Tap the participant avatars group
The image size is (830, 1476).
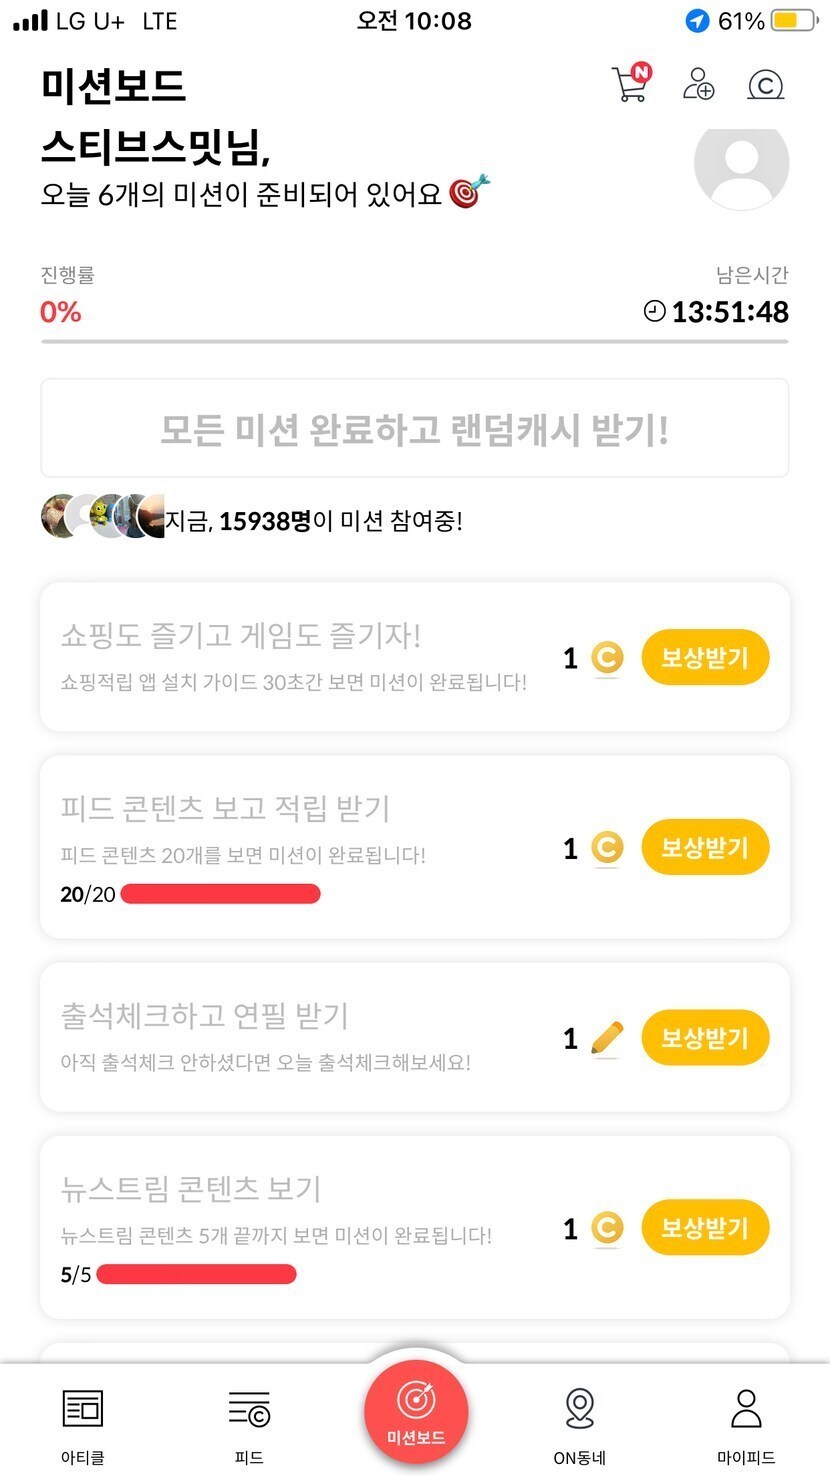click(x=102, y=517)
